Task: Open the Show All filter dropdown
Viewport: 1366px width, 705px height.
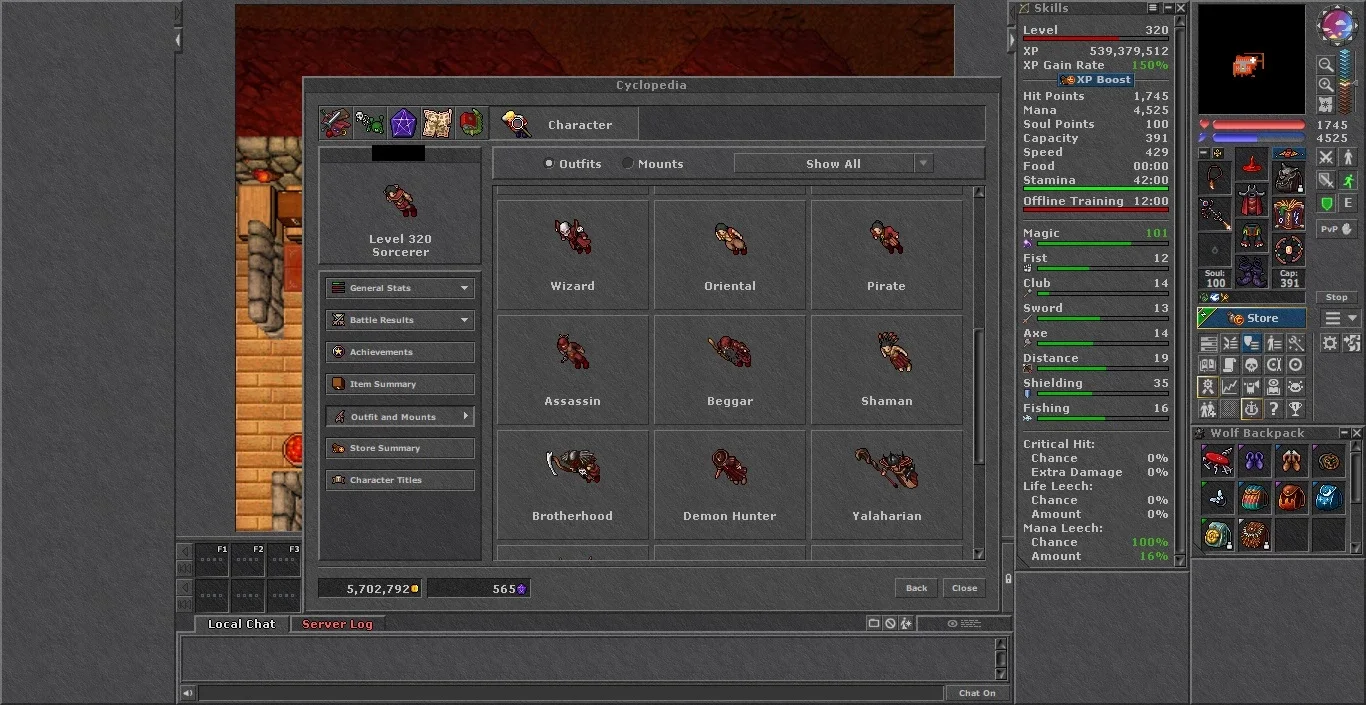Action: [833, 163]
